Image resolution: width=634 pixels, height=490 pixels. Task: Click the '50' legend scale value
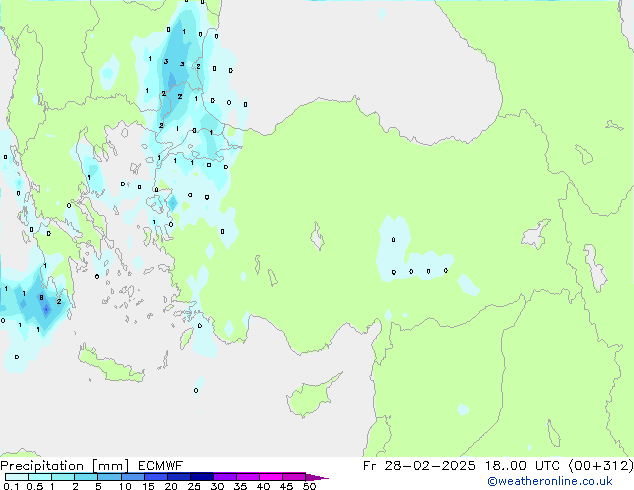[x=309, y=486]
